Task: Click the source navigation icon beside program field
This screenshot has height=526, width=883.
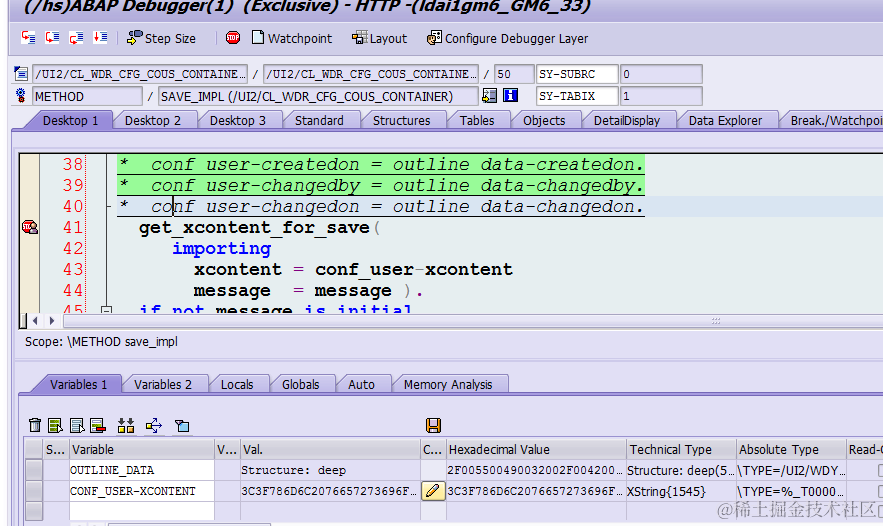Action: pos(21,74)
